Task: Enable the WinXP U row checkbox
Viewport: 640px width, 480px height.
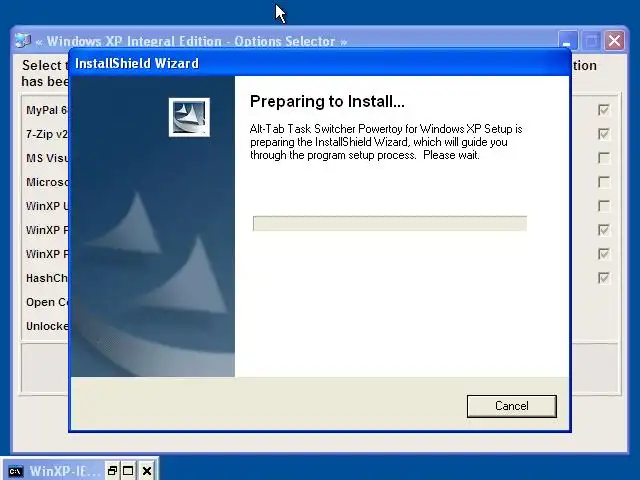Action: coord(604,206)
